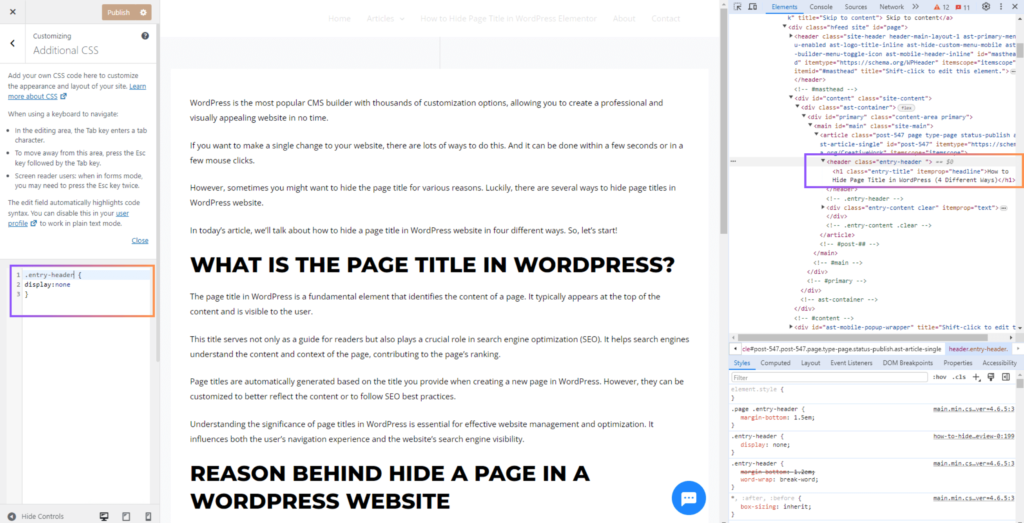Click the Publish button
The height and width of the screenshot is (523, 1024).
click(x=119, y=12)
